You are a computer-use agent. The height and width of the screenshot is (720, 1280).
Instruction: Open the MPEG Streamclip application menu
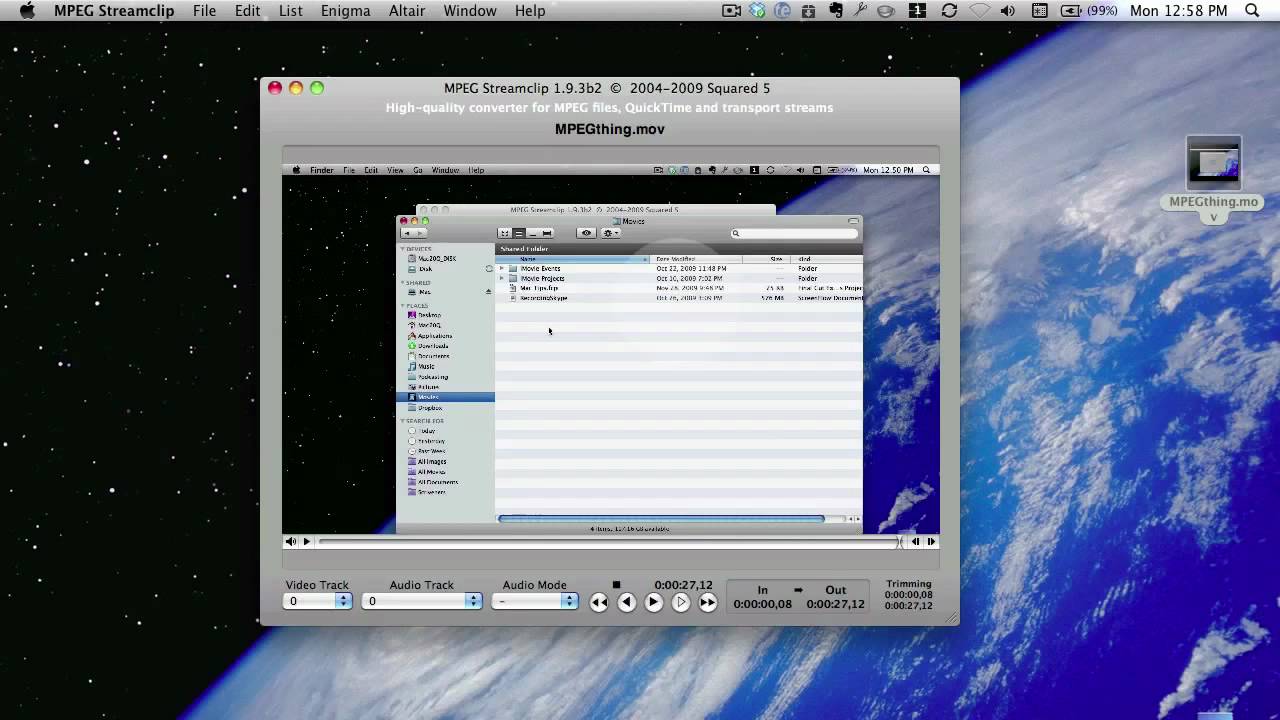point(114,11)
